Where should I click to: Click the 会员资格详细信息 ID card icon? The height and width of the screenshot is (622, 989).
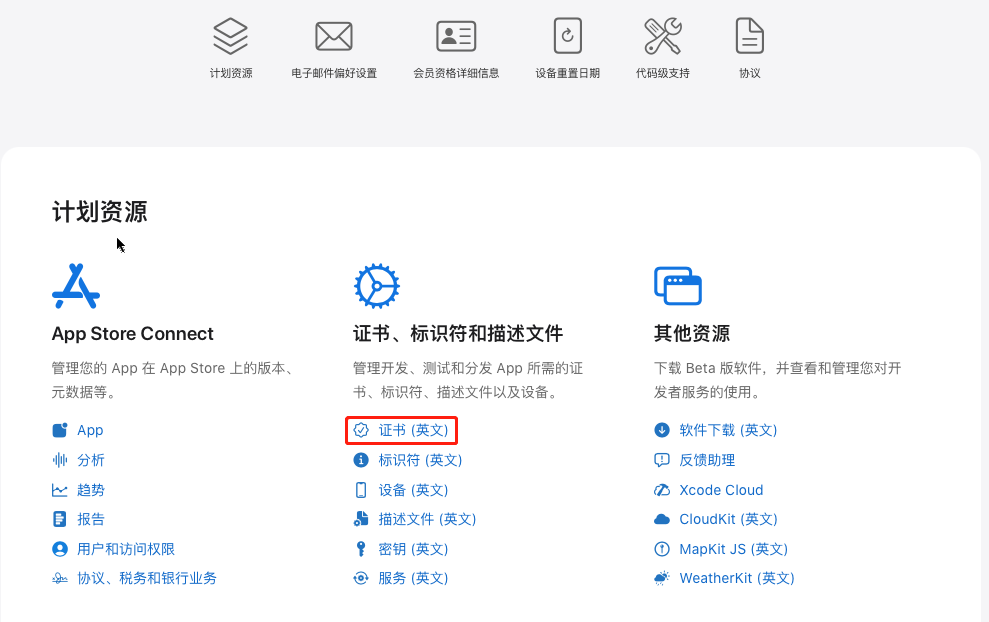pos(456,37)
